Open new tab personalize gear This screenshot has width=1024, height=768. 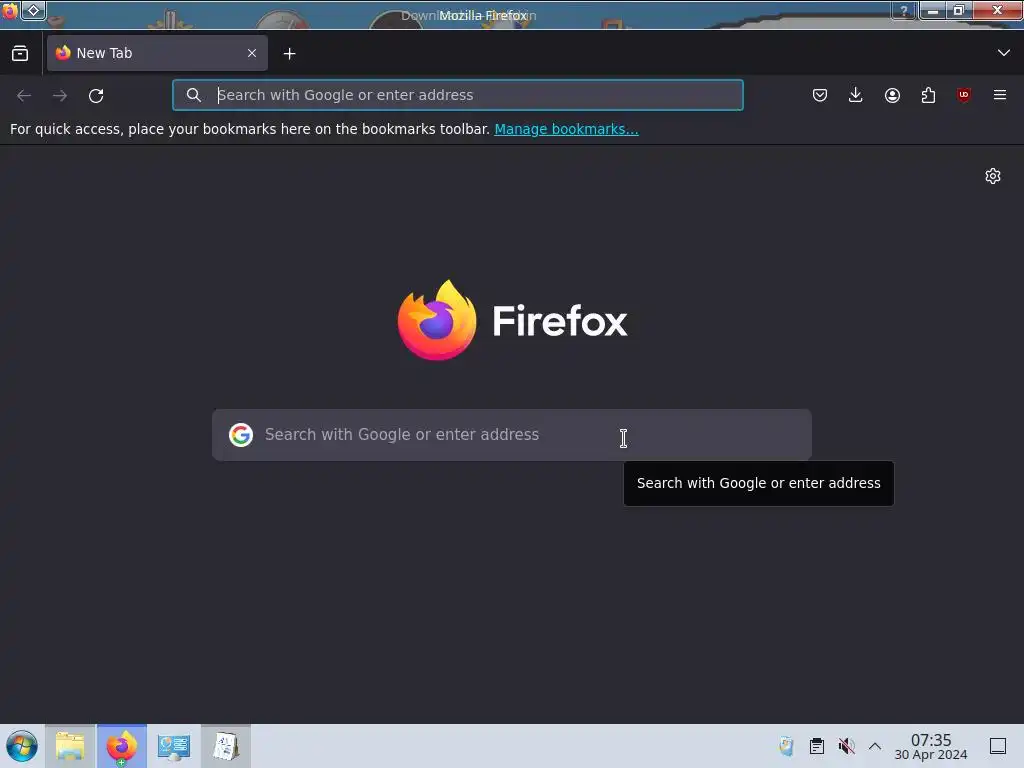[993, 176]
